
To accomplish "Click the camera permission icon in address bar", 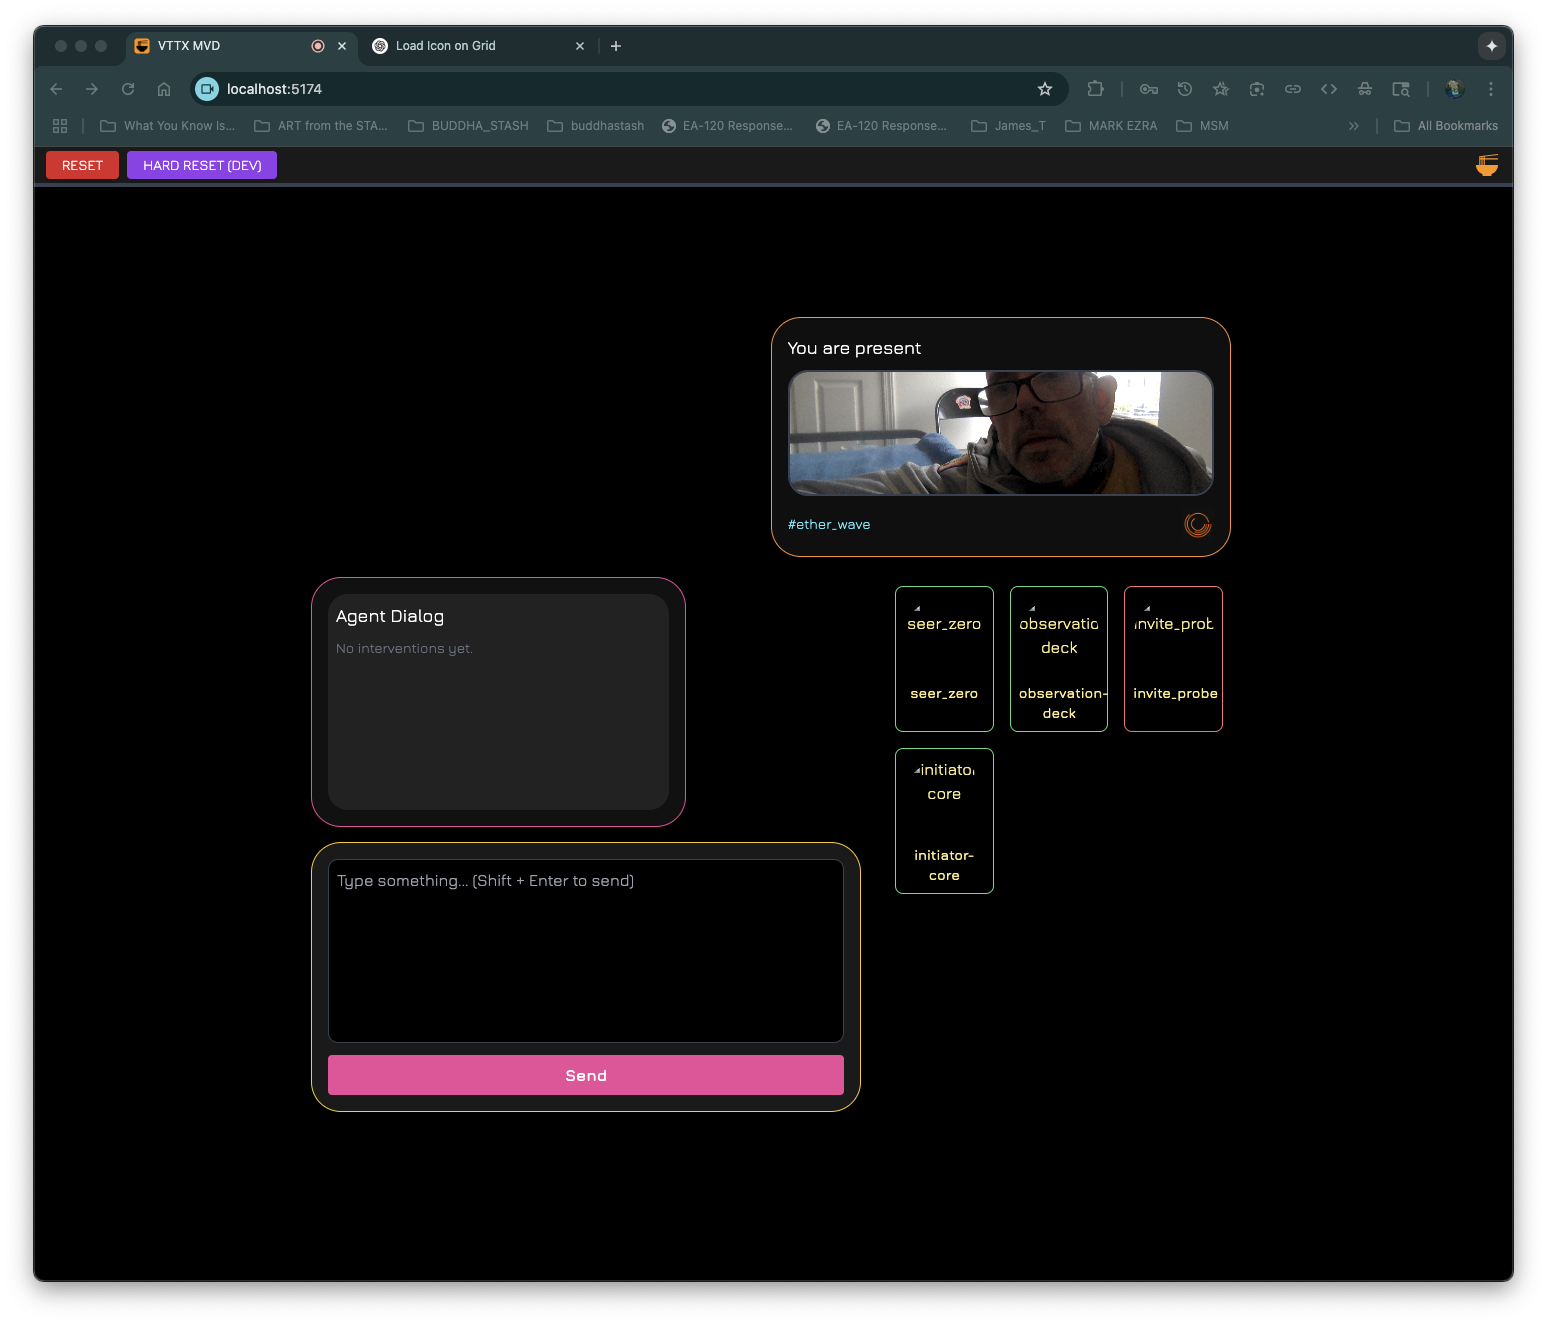I will click(x=207, y=89).
